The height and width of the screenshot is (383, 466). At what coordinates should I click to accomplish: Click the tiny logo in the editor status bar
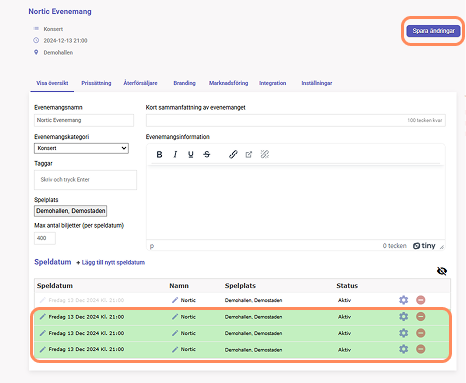click(424, 246)
